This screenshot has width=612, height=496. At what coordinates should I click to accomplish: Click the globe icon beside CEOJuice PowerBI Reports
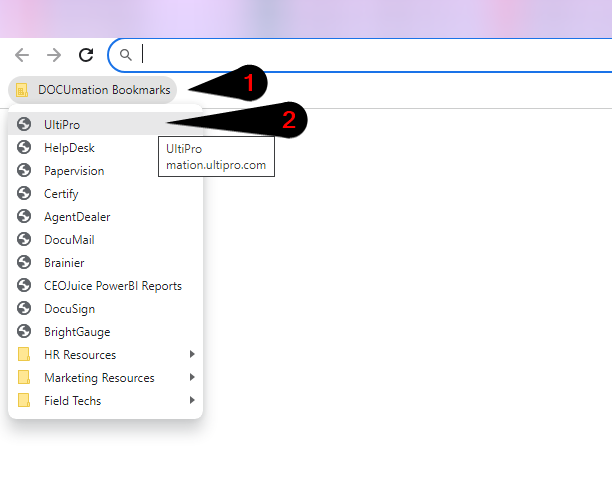coord(24,285)
